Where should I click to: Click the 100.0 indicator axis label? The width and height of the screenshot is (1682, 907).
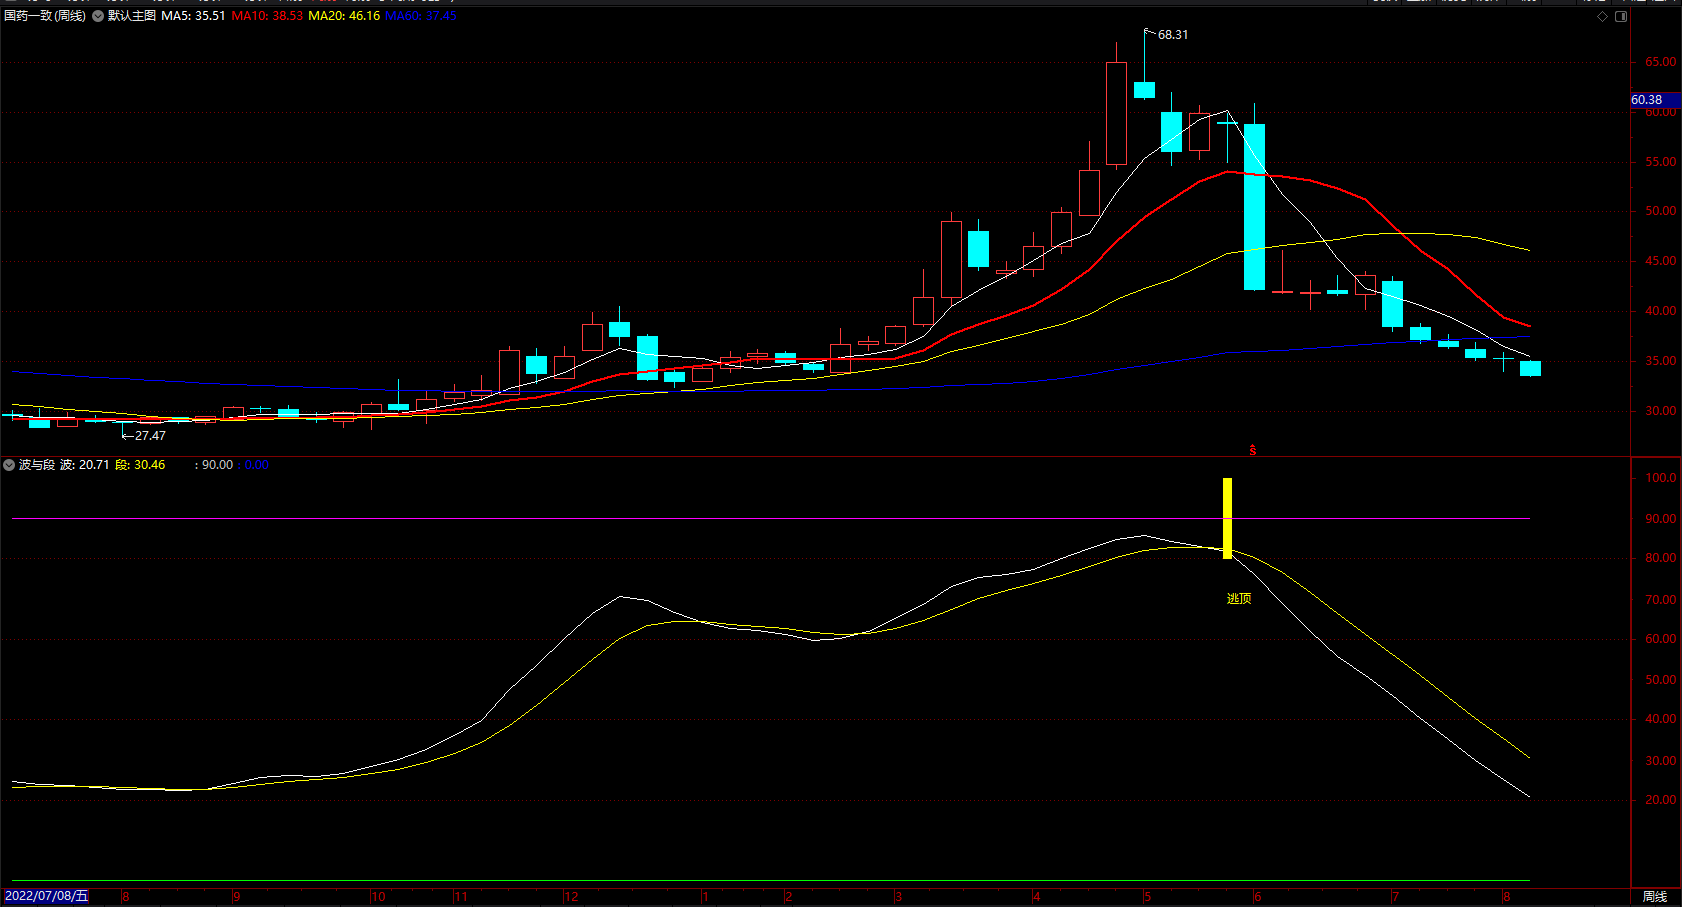pos(1660,478)
